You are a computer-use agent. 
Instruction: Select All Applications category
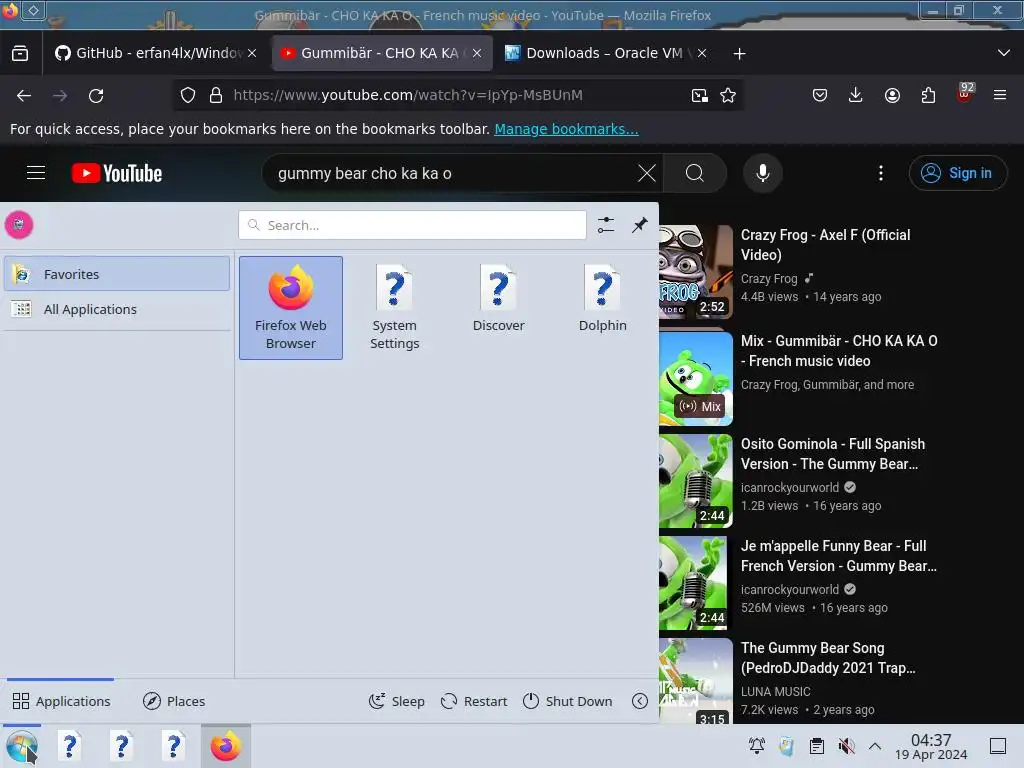pyautogui.click(x=117, y=309)
